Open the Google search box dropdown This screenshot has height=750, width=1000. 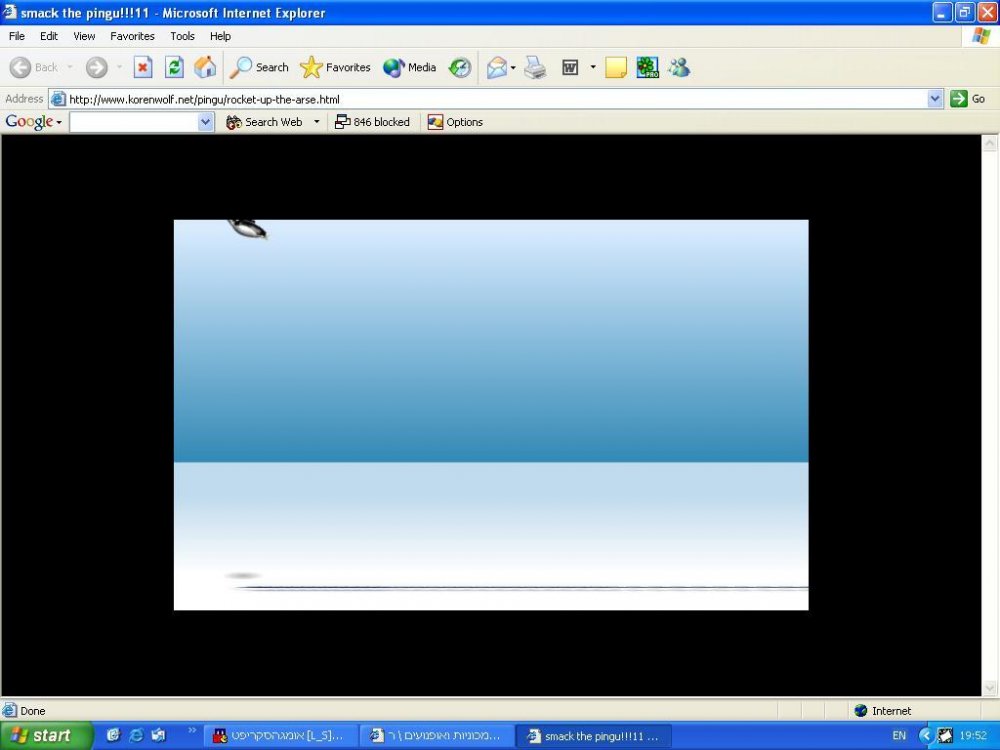tap(205, 122)
